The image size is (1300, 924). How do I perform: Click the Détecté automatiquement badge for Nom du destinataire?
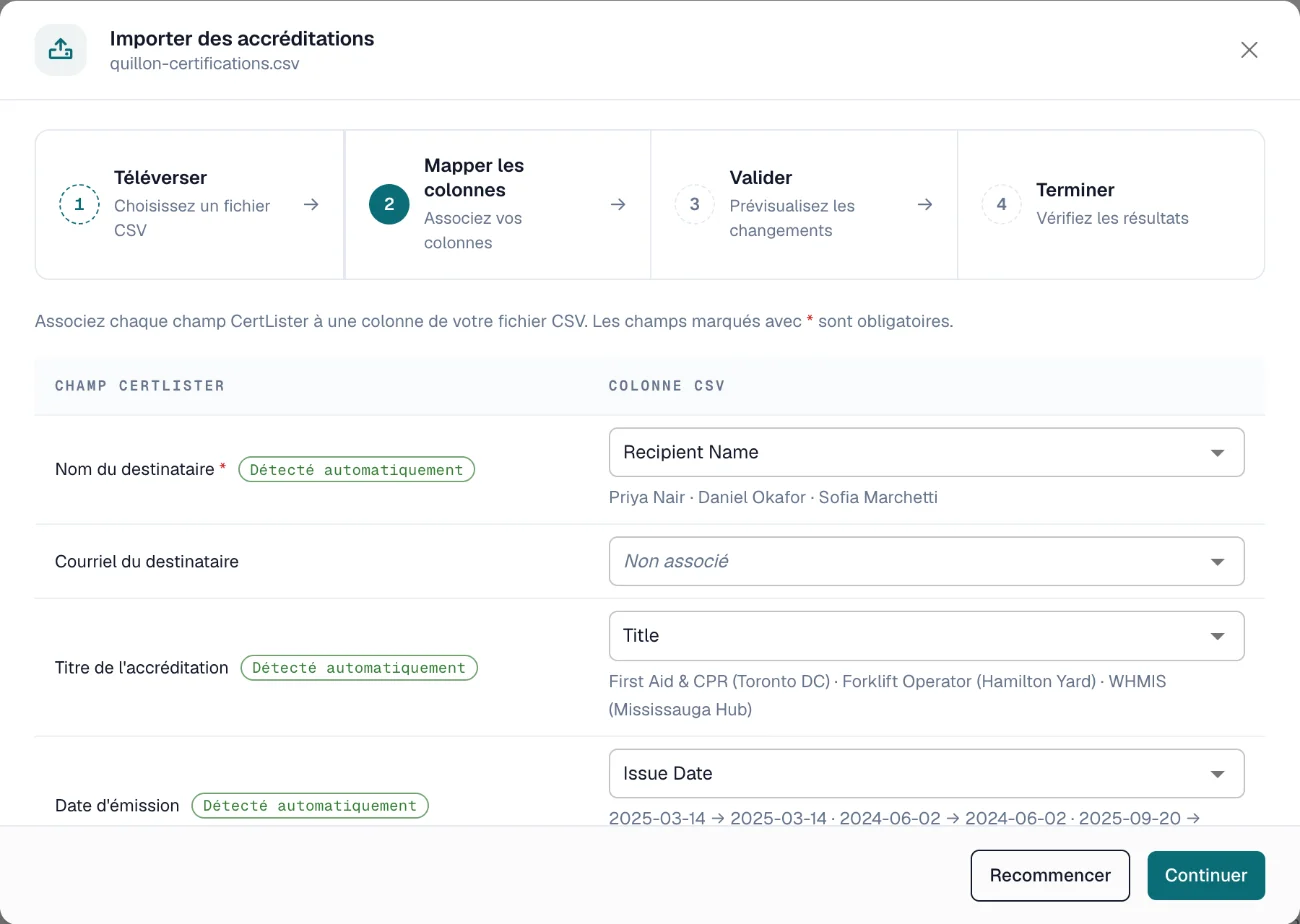pos(357,469)
